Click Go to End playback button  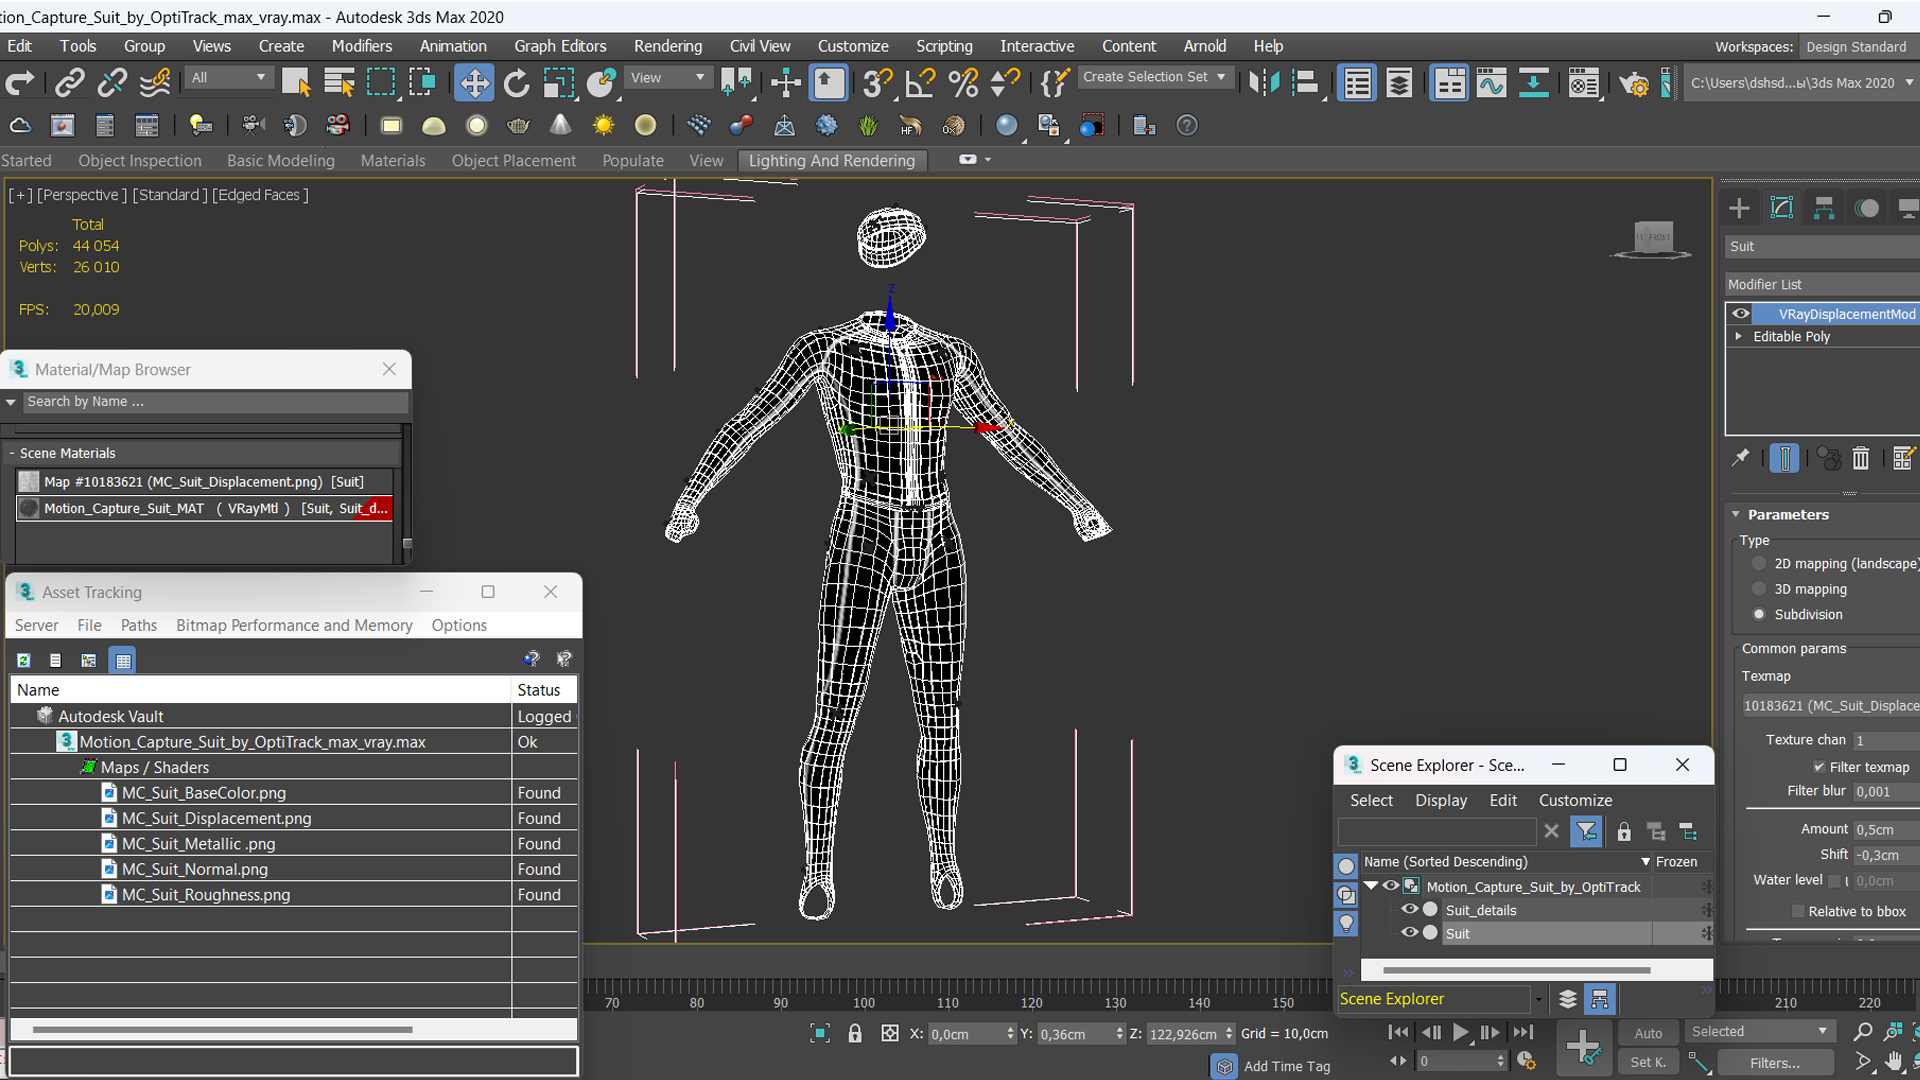click(x=1523, y=1032)
